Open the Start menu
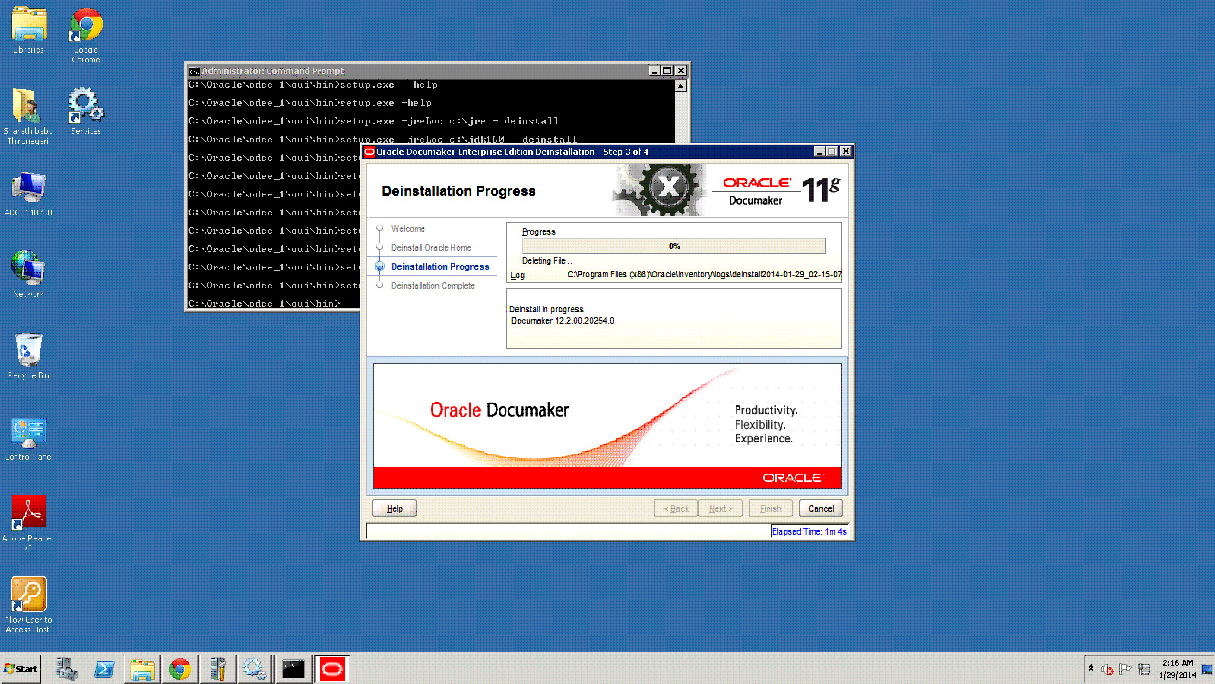 click(x=20, y=668)
